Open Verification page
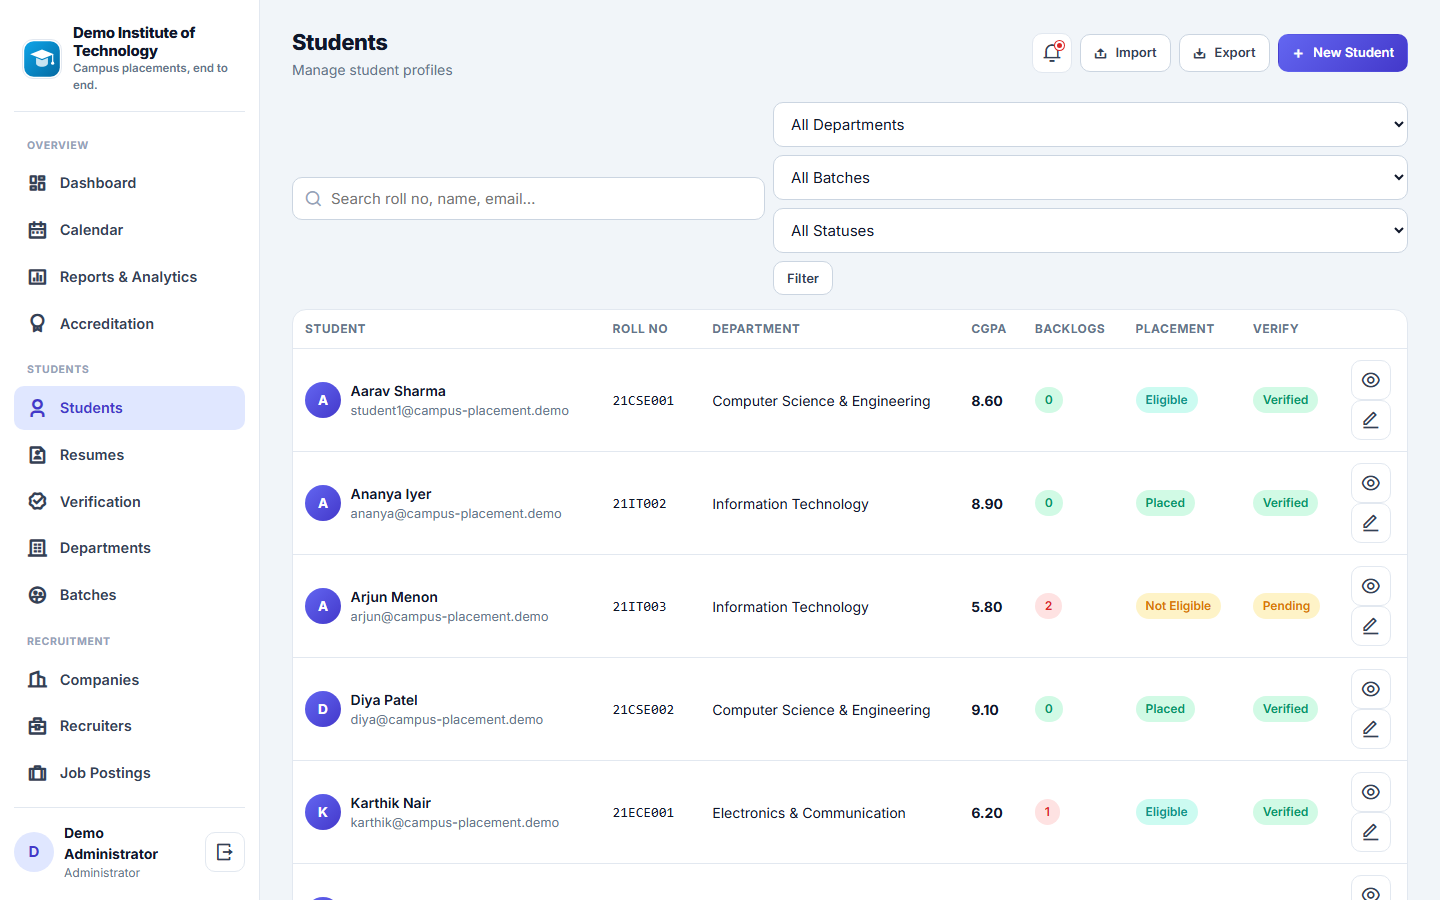 (x=129, y=502)
